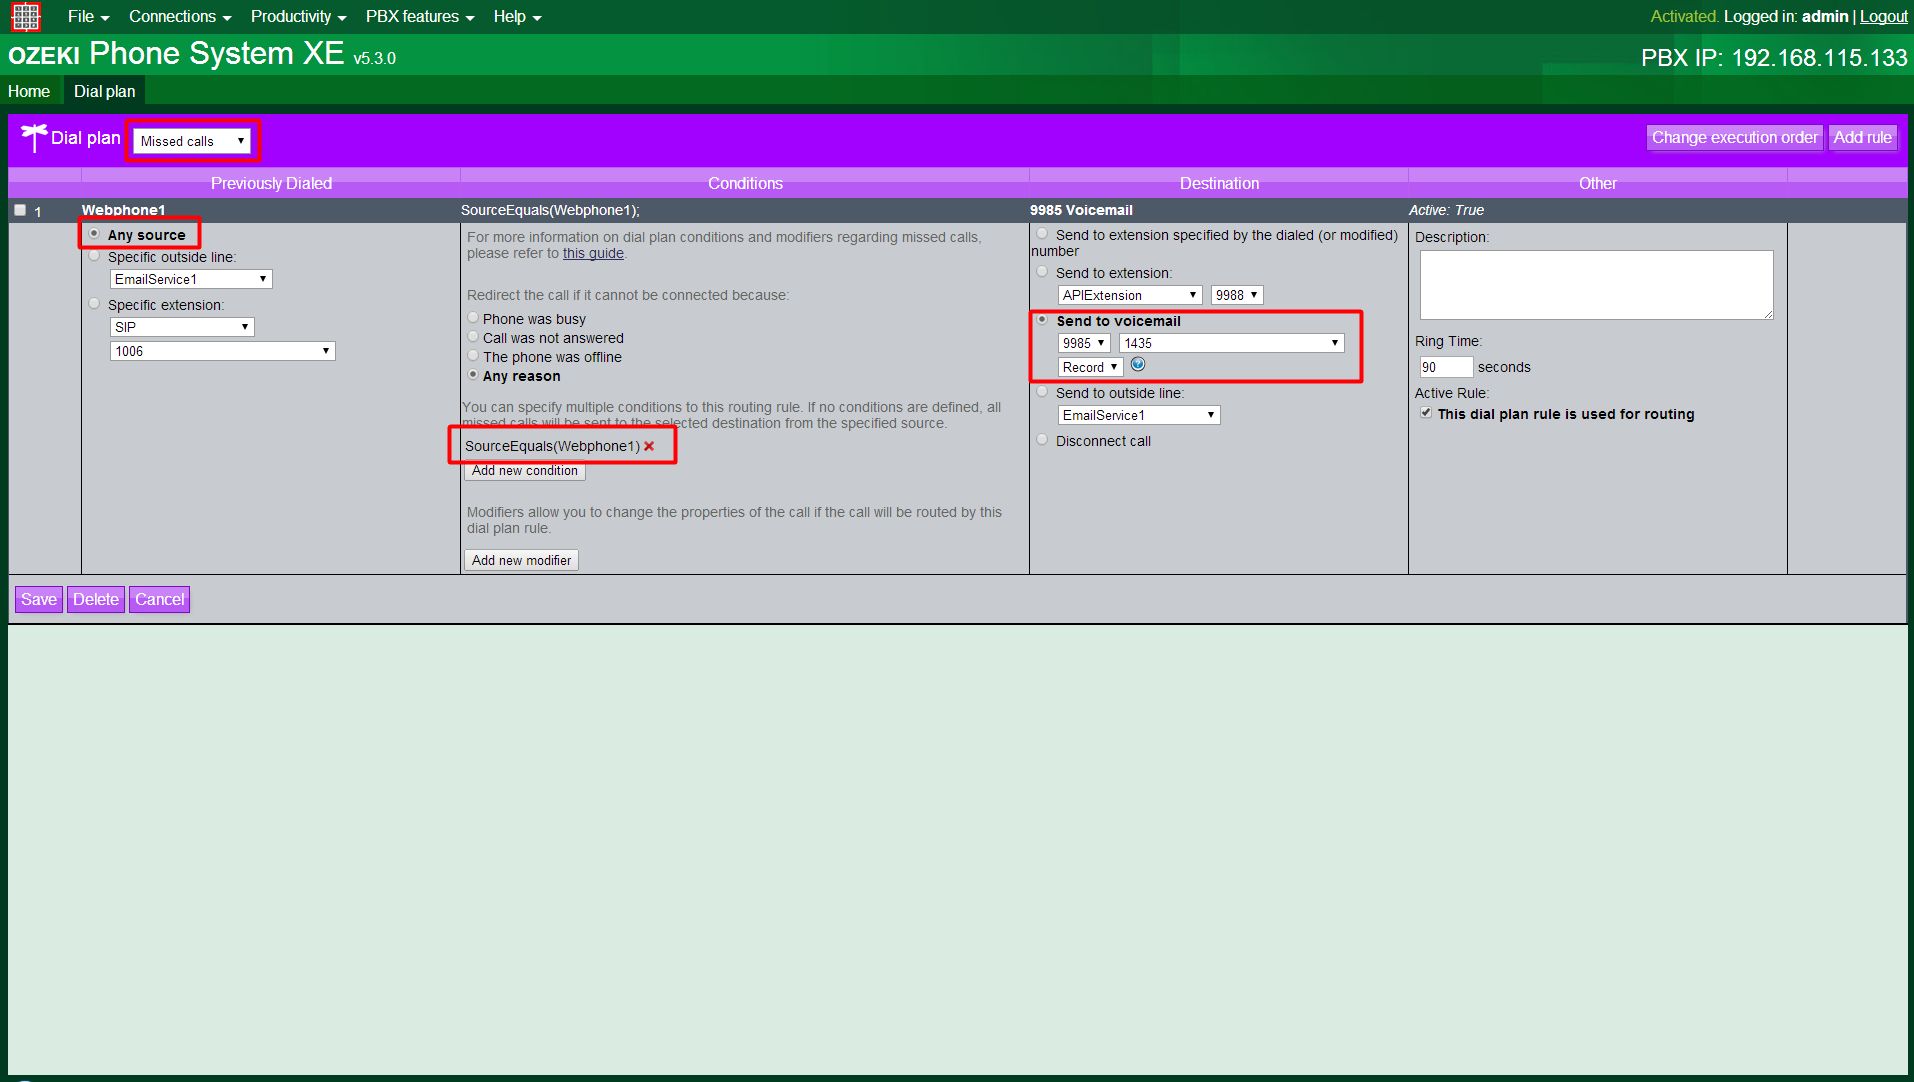
Task: Toggle the rule 1 row checkbox
Action: pyautogui.click(x=20, y=210)
